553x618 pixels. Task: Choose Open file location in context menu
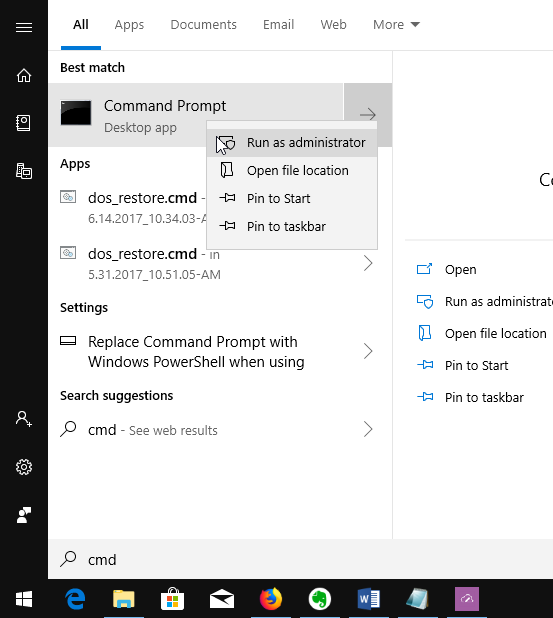click(x=292, y=171)
